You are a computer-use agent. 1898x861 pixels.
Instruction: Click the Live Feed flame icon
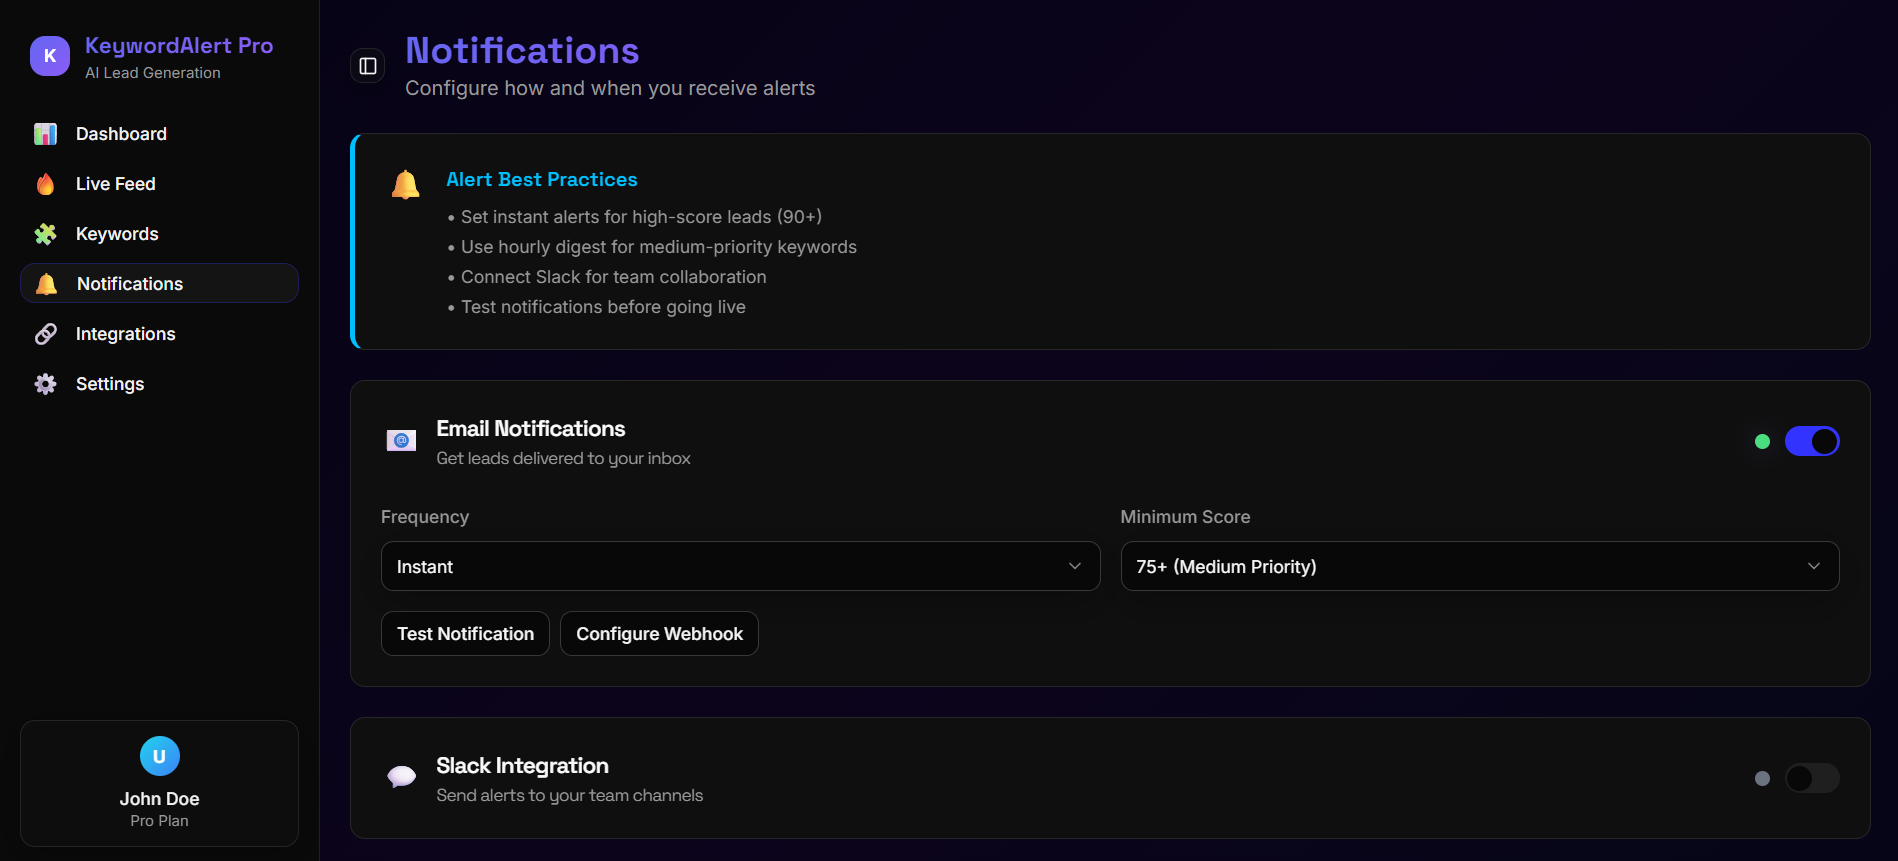tap(46, 184)
